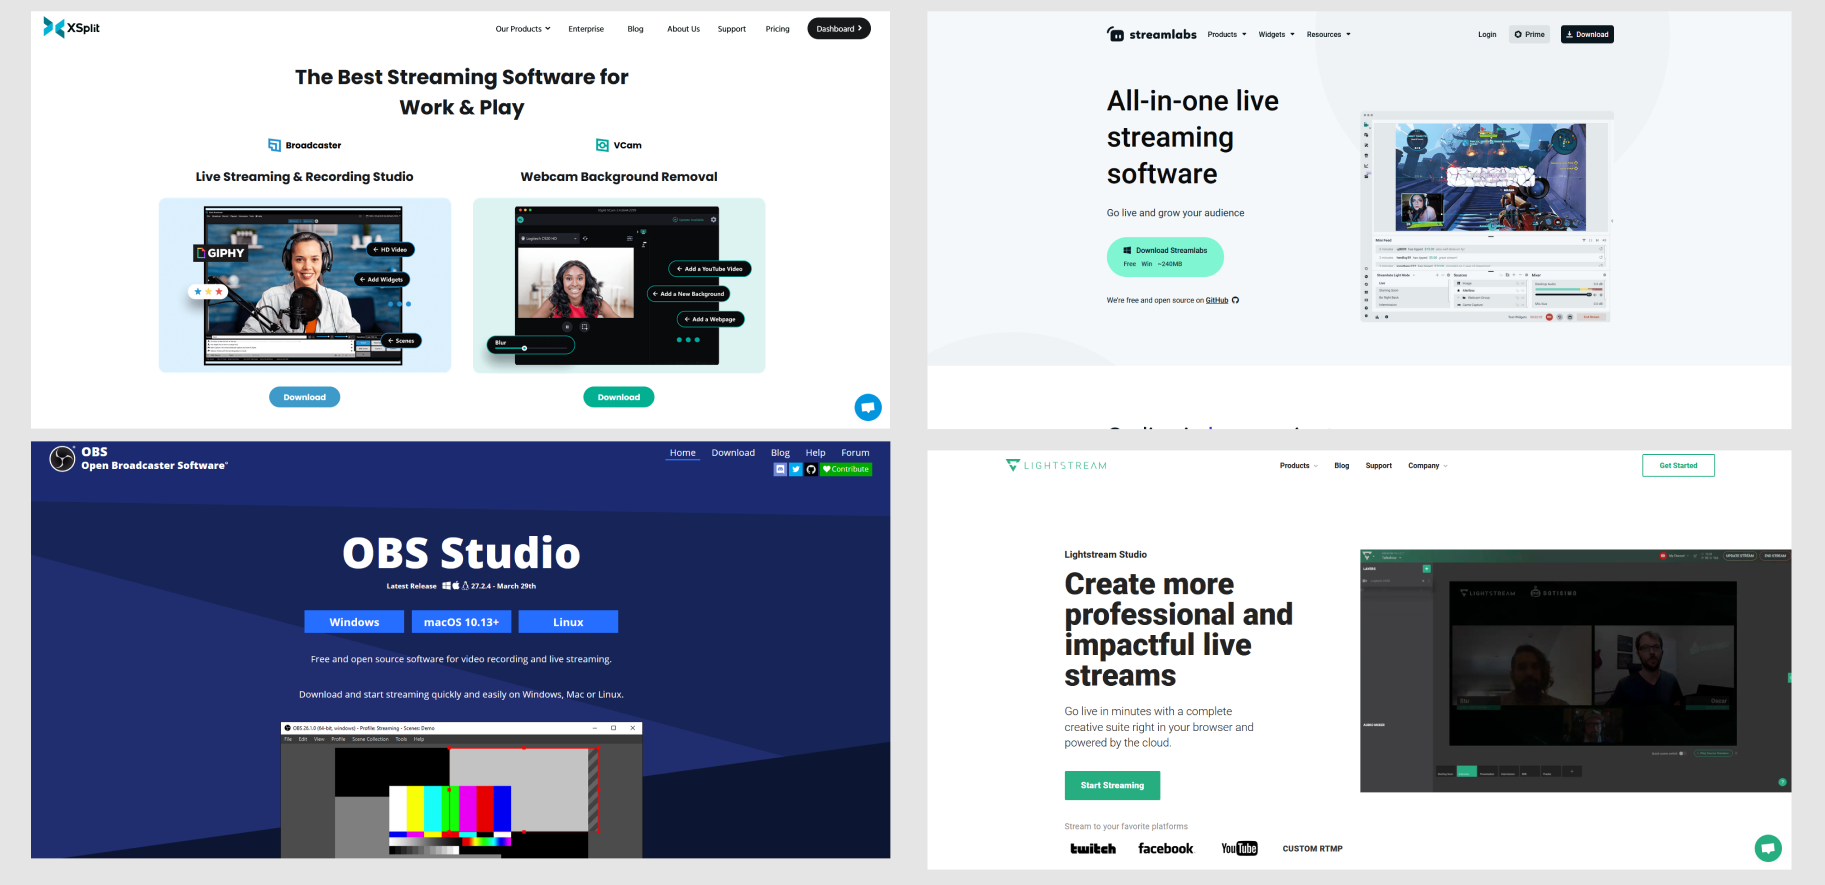This screenshot has height=885, width=1825.
Task: Expand Lightstream Products dropdown
Action: click(1299, 465)
